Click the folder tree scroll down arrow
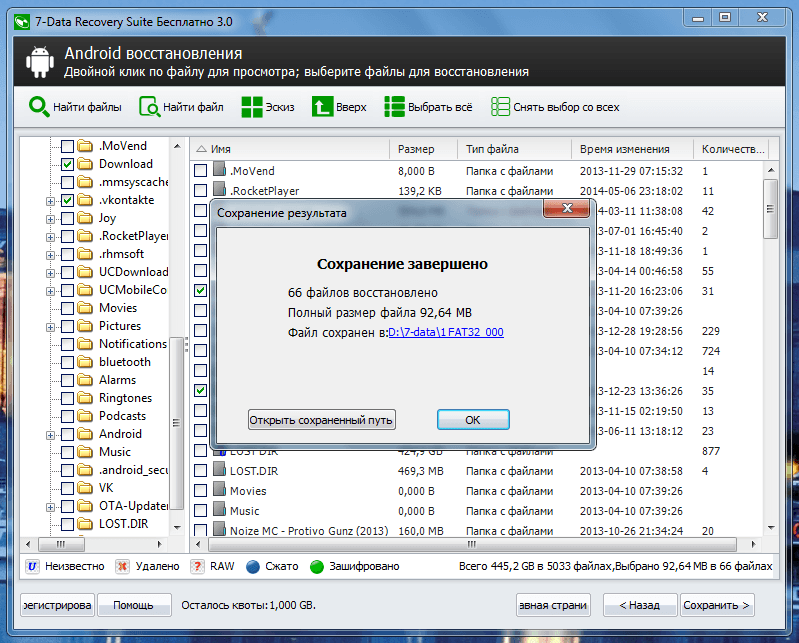799x643 pixels. click(177, 527)
